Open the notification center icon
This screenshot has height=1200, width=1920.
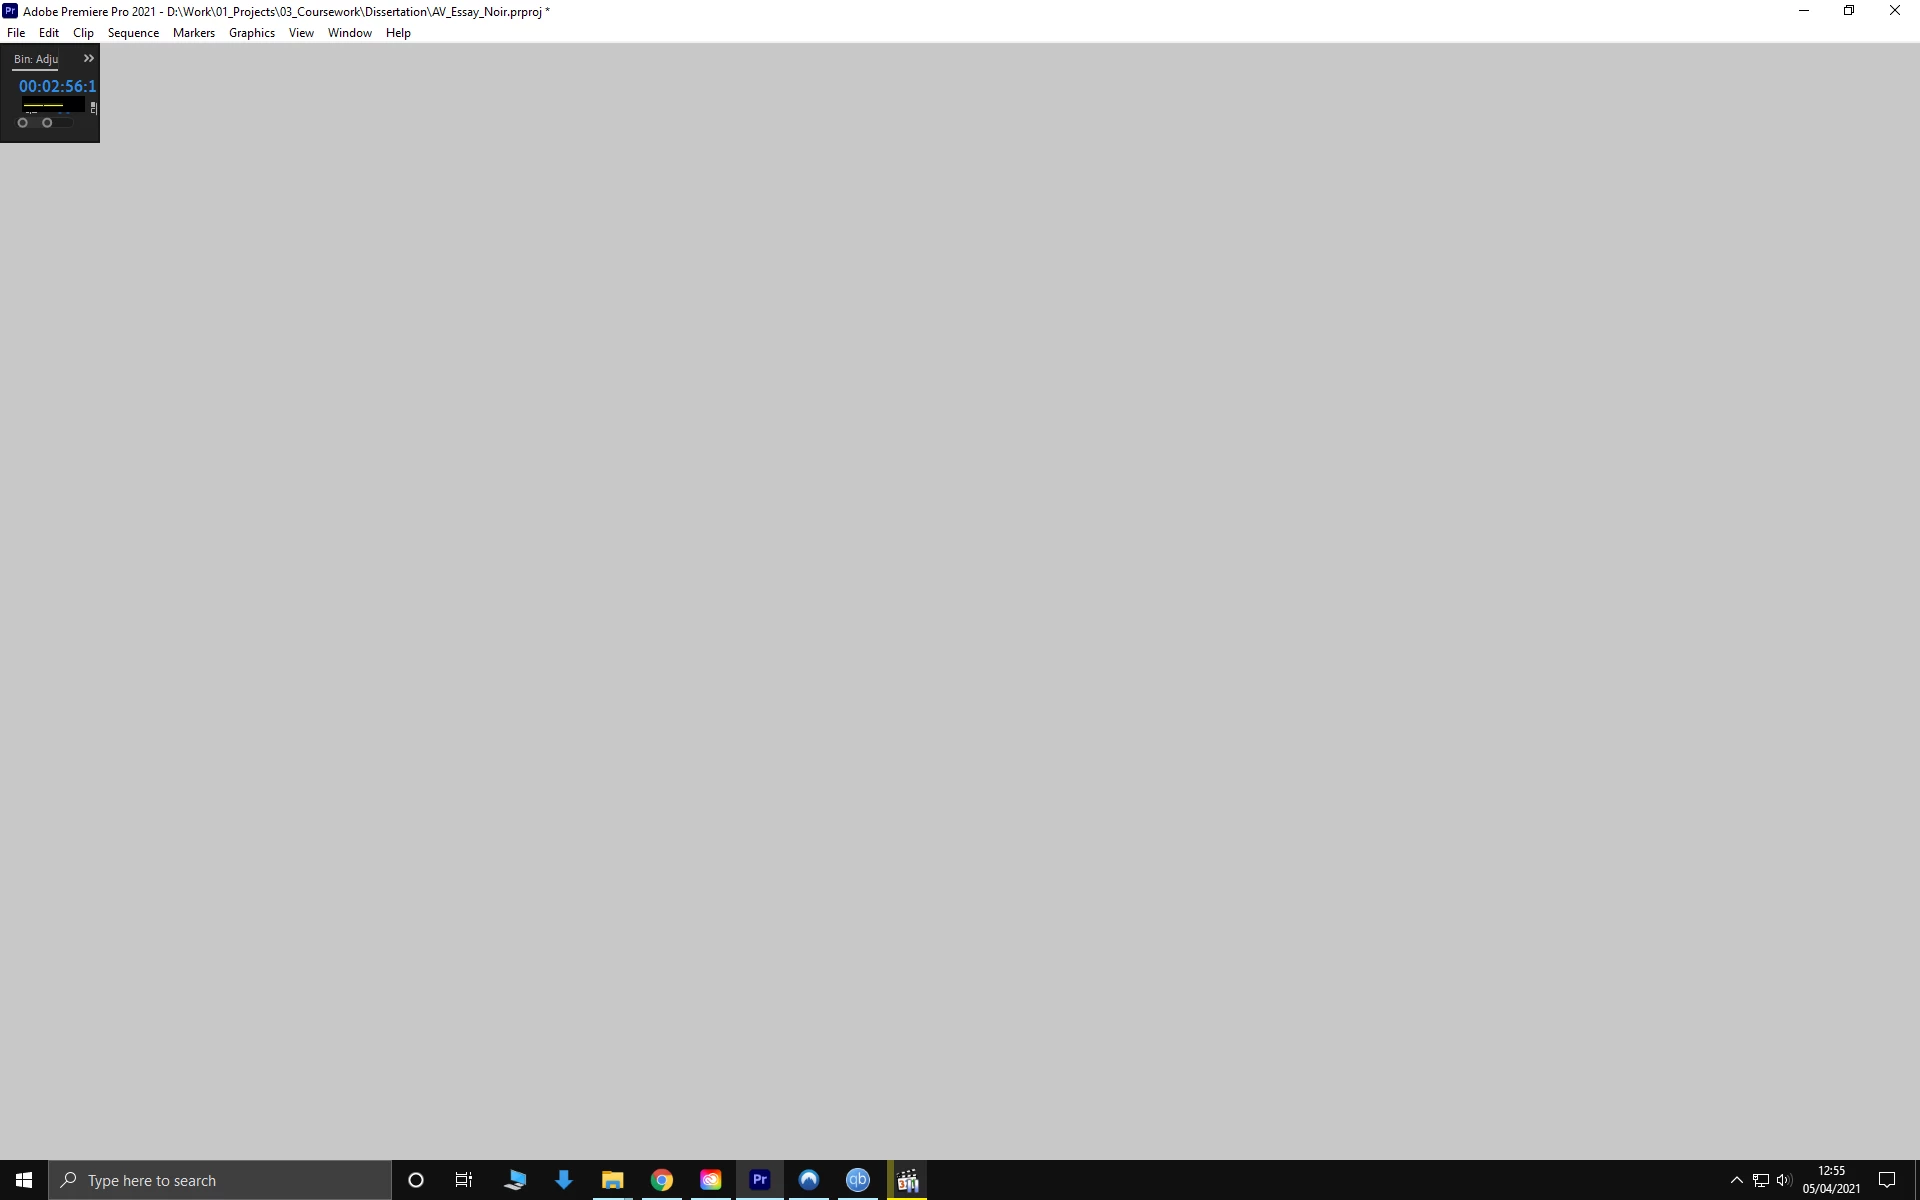coord(1887,1180)
